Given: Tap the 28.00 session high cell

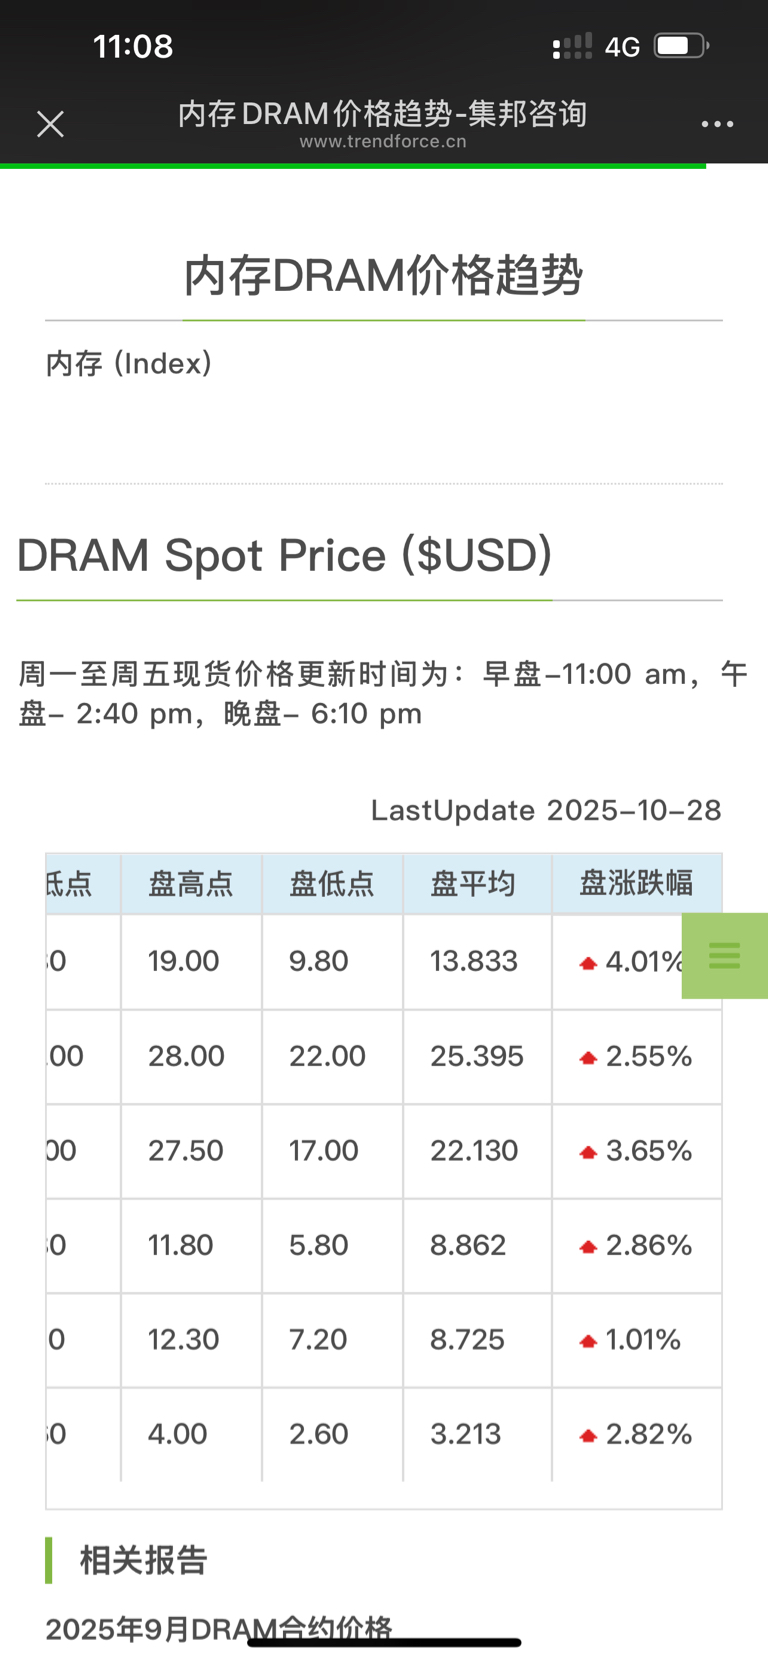Looking at the screenshot, I should coord(186,1056).
